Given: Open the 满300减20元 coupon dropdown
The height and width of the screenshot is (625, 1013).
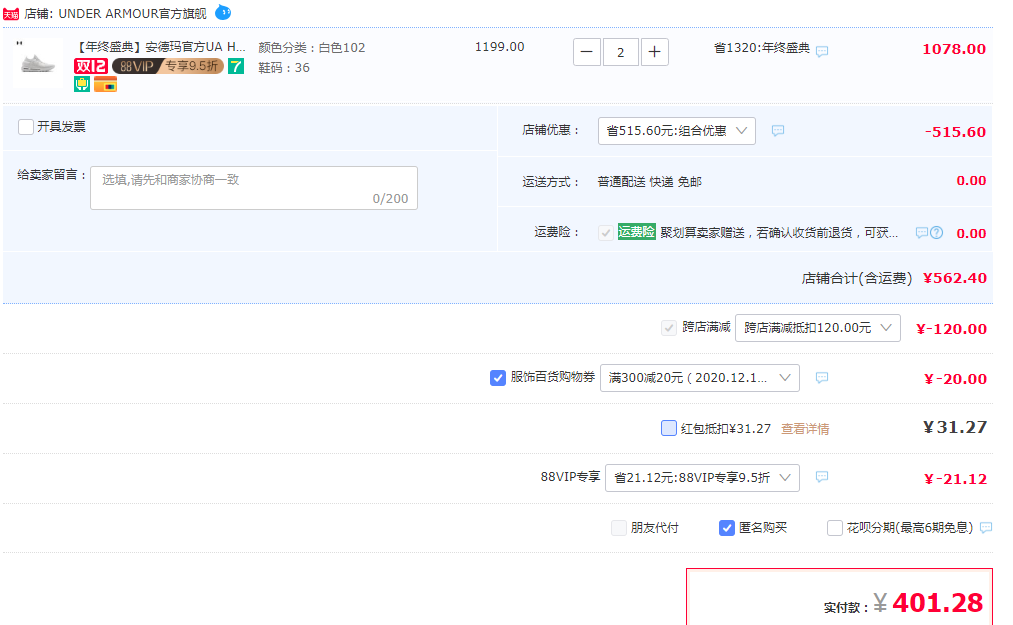Looking at the screenshot, I should pos(700,377).
